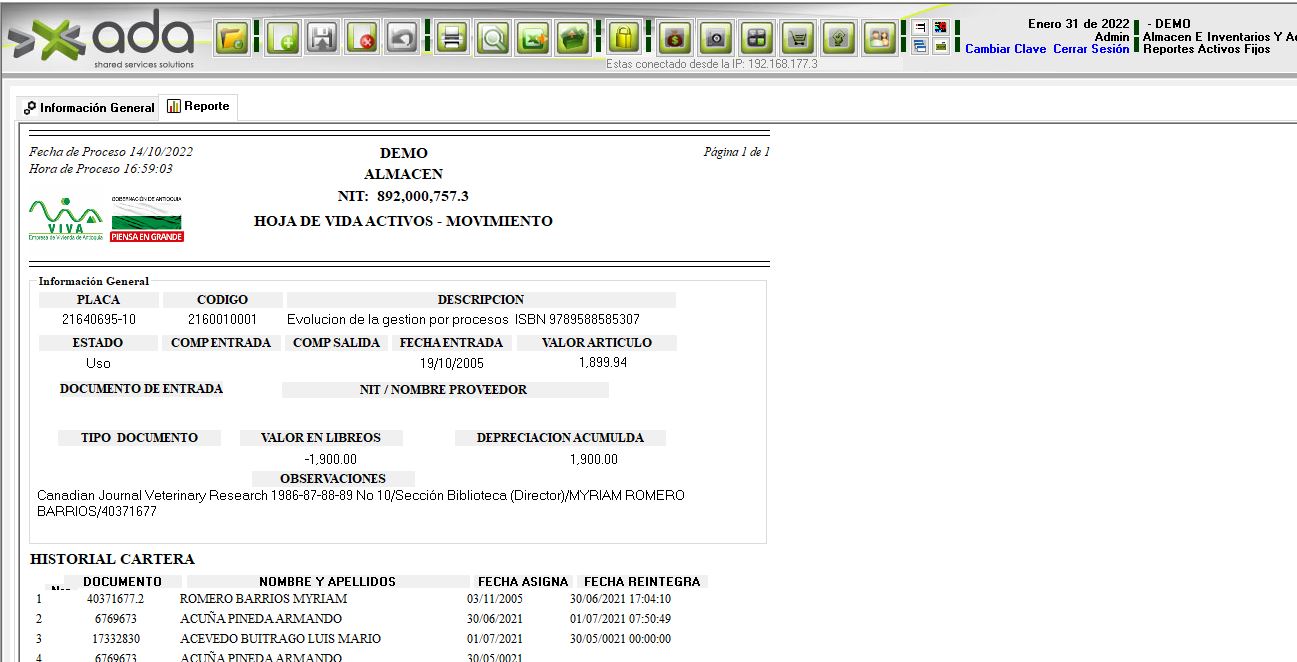Screen dimensions: 1297x662
Task: Open search with the magnifying glass icon
Action: tap(493, 39)
